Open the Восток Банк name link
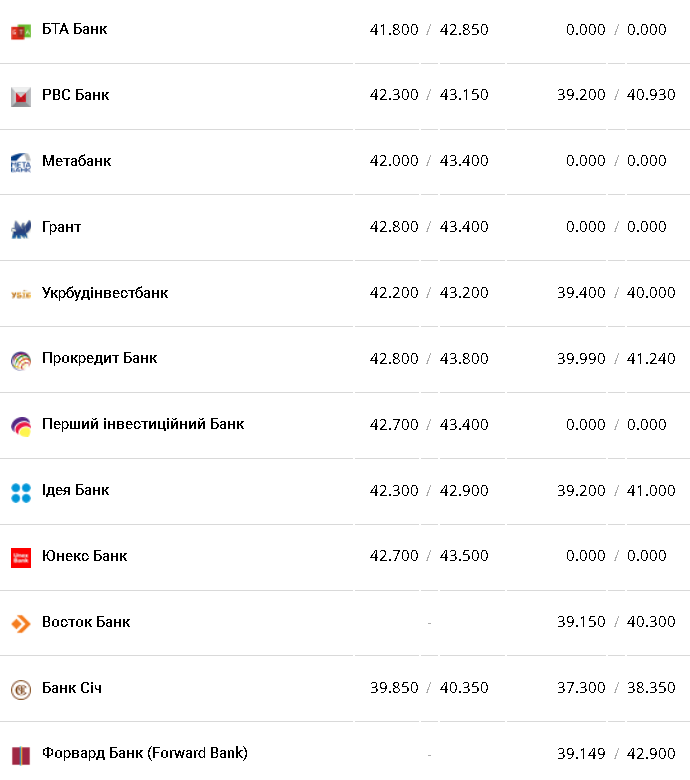 click(x=86, y=622)
